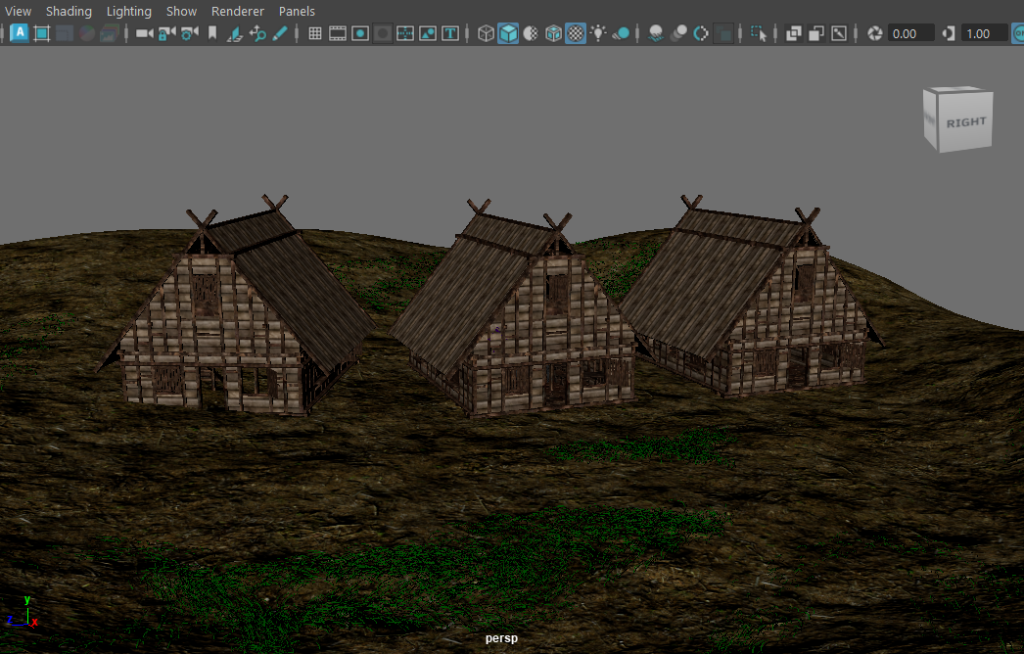1024x654 pixels.
Task: Click the RIGHT face of view cube
Action: click(965, 122)
